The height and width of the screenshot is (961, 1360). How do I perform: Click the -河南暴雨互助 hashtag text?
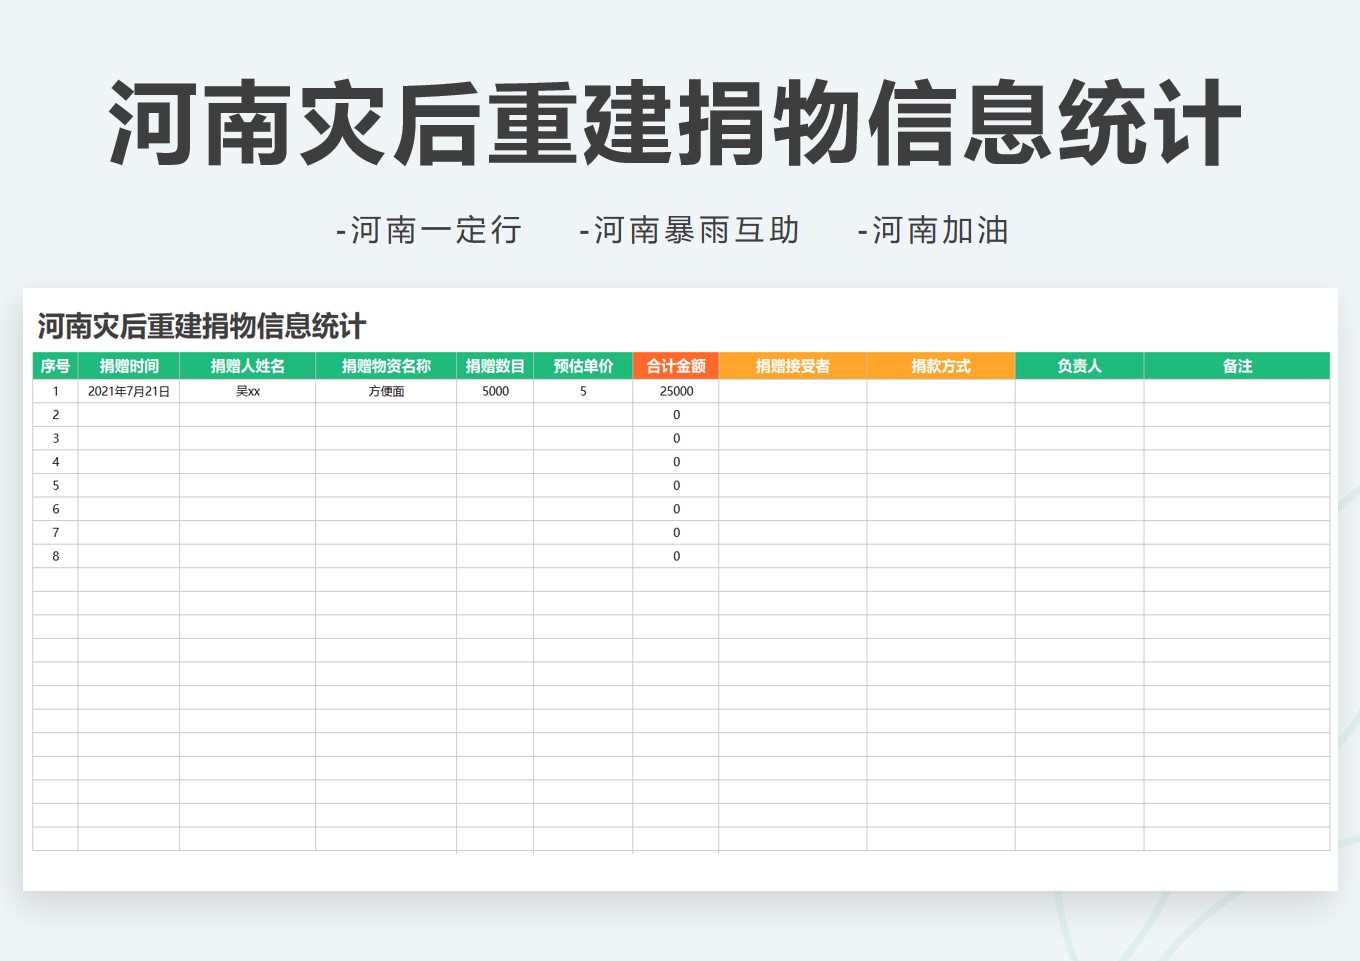pyautogui.click(x=689, y=230)
